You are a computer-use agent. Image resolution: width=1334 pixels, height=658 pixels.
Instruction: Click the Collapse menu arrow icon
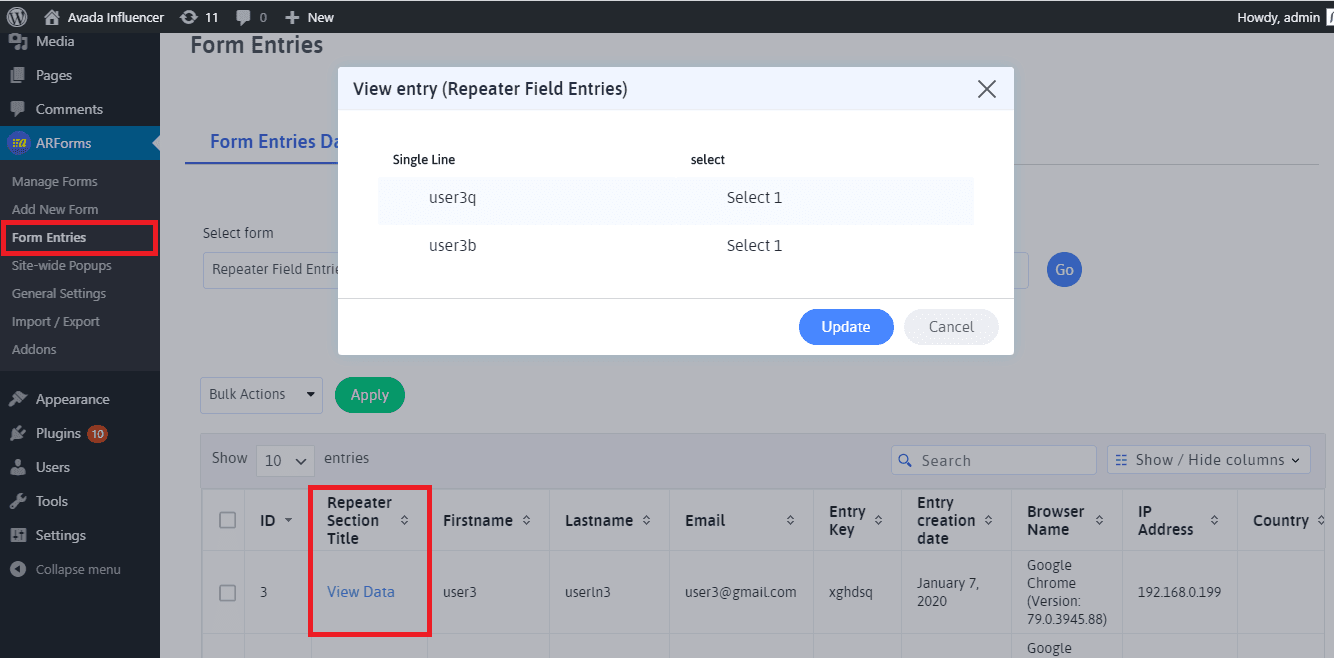pos(17,569)
